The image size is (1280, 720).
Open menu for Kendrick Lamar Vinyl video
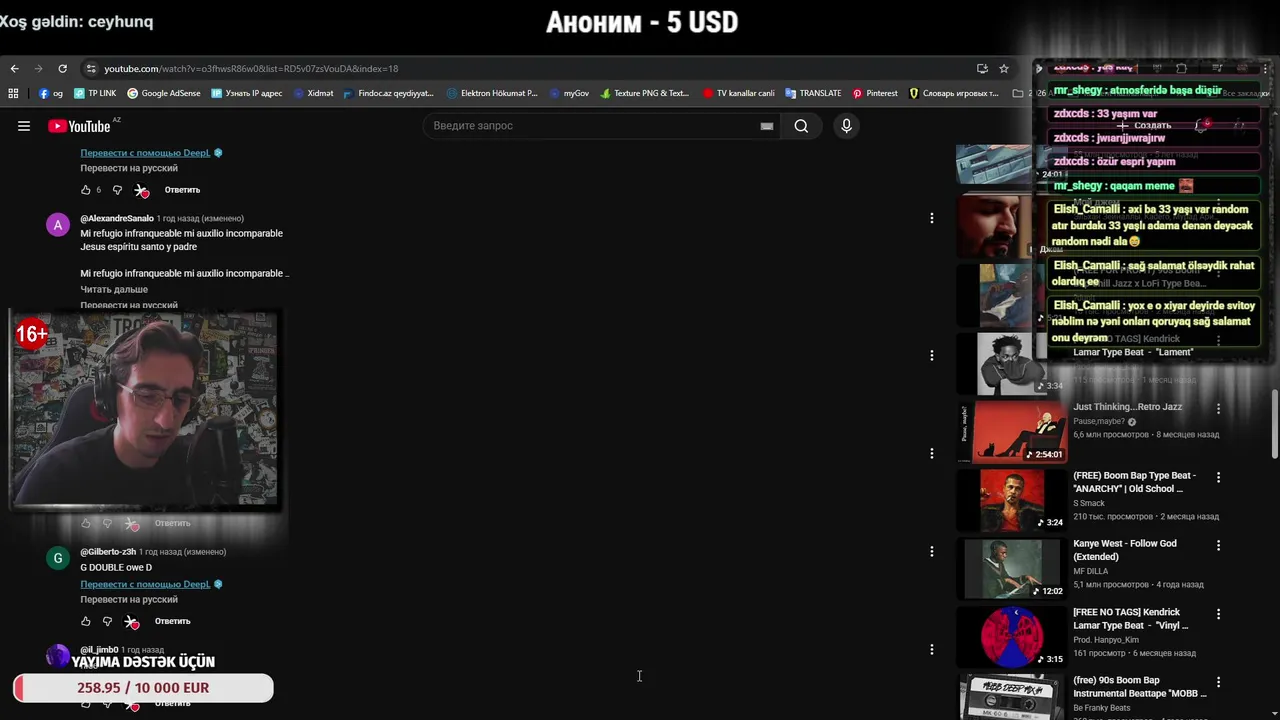click(1218, 613)
